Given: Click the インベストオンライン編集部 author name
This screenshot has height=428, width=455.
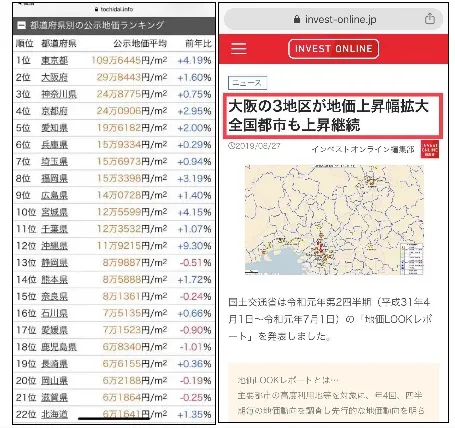Looking at the screenshot, I should click(363, 150).
